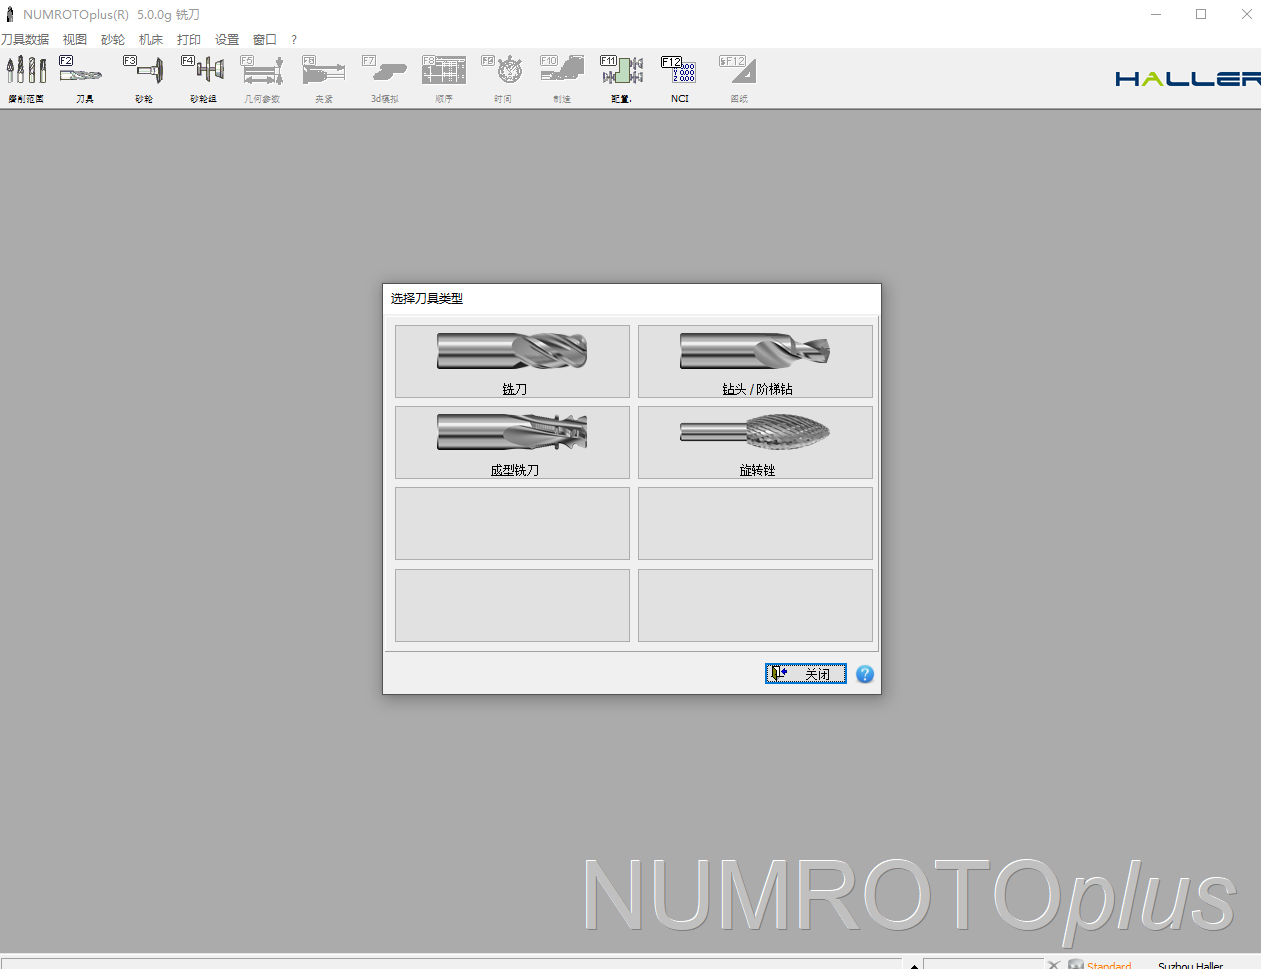
Task: Open the F10 制造 manufacture icon
Action: point(562,79)
